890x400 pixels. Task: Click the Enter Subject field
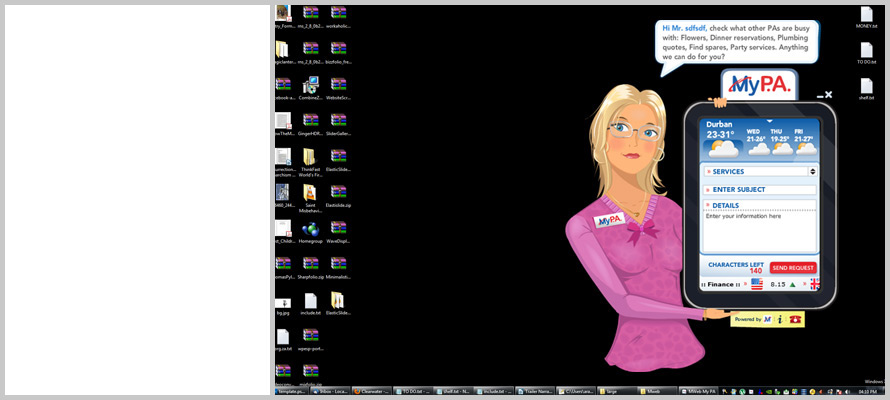click(x=761, y=190)
